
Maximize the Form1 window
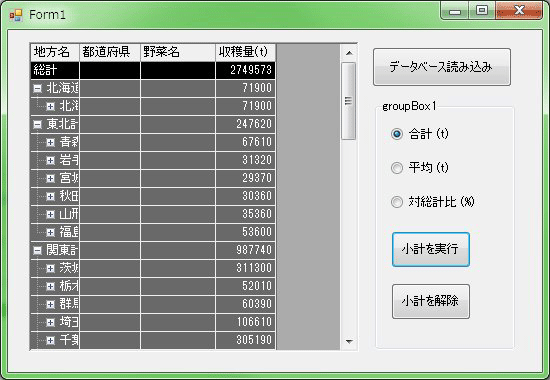click(x=482, y=11)
